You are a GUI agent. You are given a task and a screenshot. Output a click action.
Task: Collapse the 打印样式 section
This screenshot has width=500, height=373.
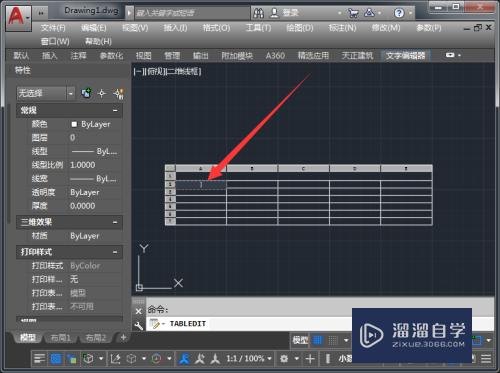(x=115, y=252)
